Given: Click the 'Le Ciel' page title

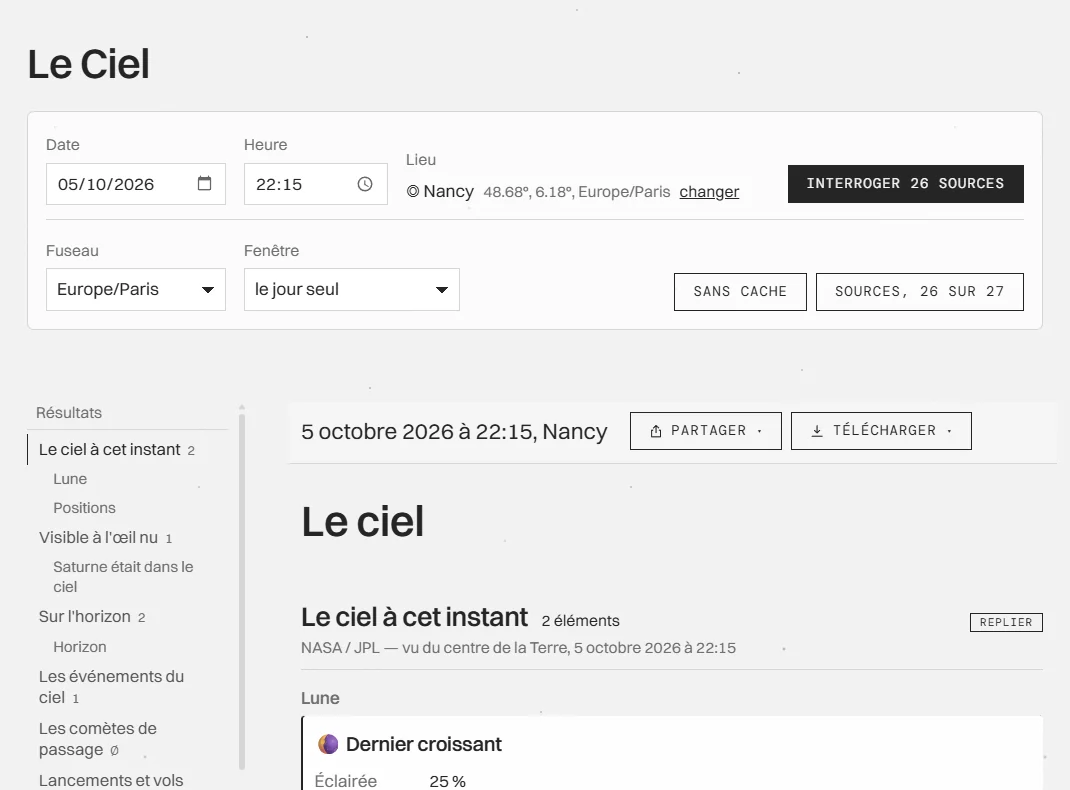Looking at the screenshot, I should tap(89, 64).
